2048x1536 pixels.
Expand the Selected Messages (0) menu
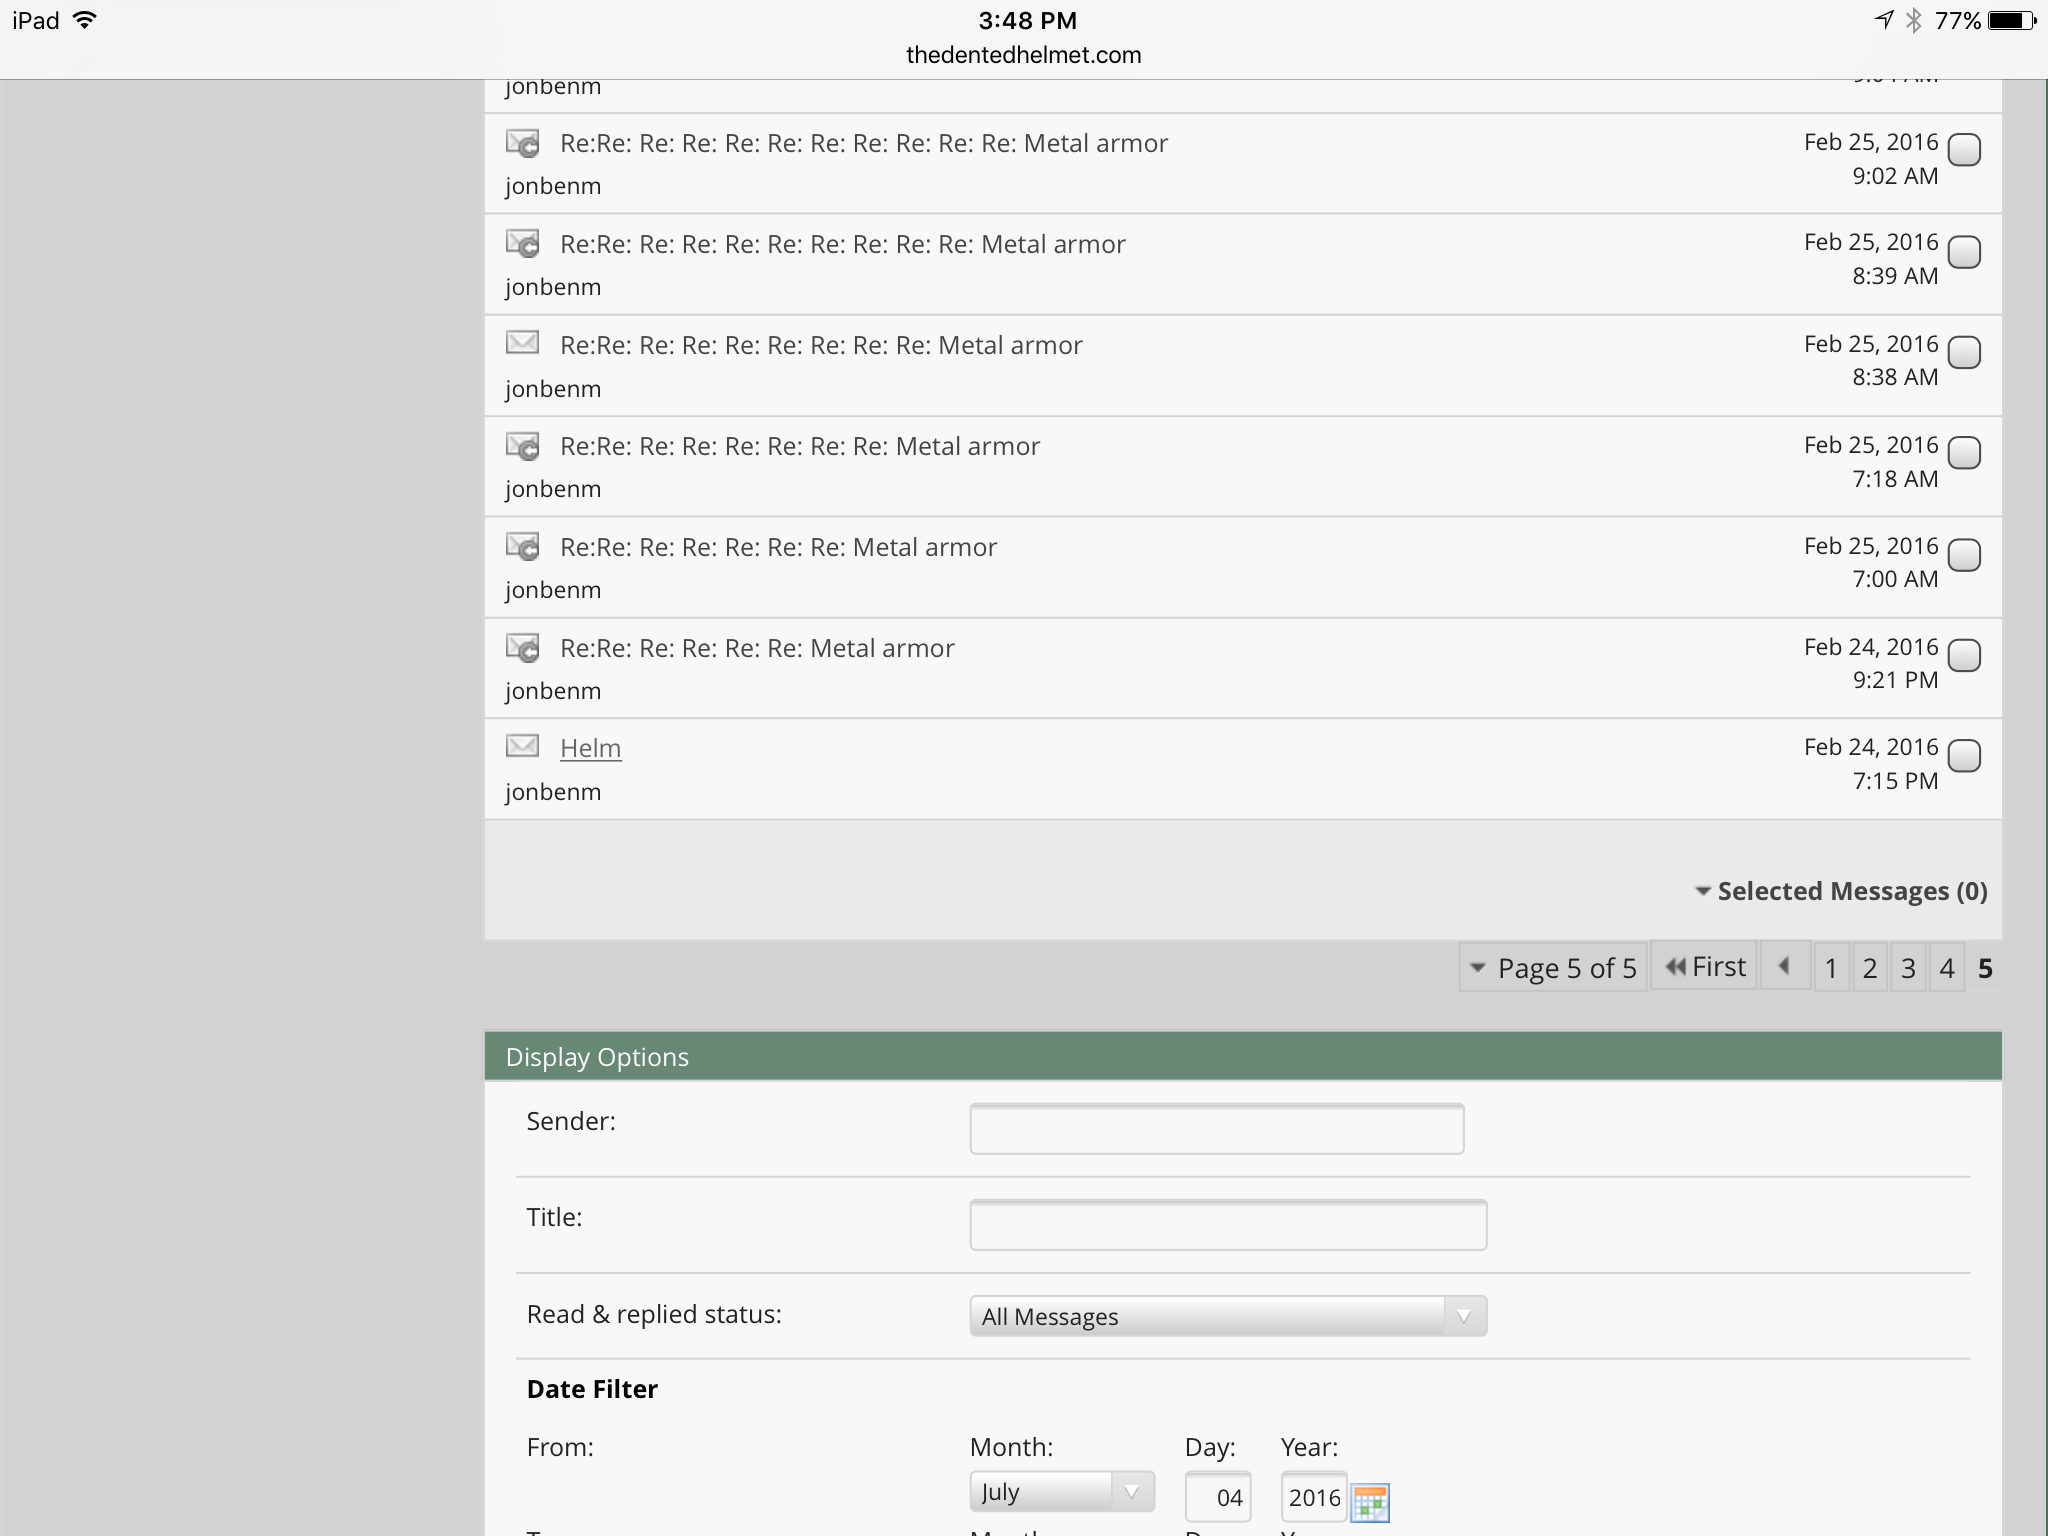(1841, 891)
